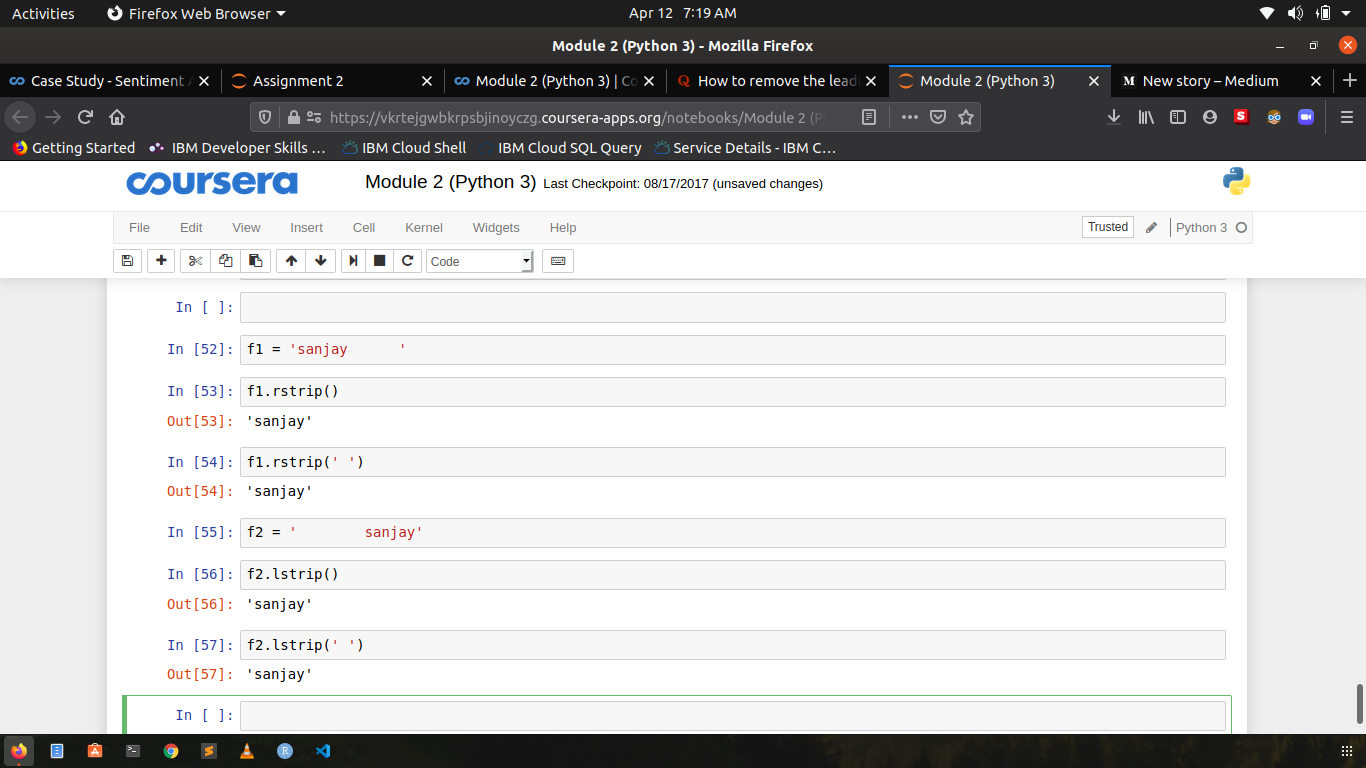The height and width of the screenshot is (768, 1366).
Task: Click the empty selected cell at the bottom
Action: [732, 716]
